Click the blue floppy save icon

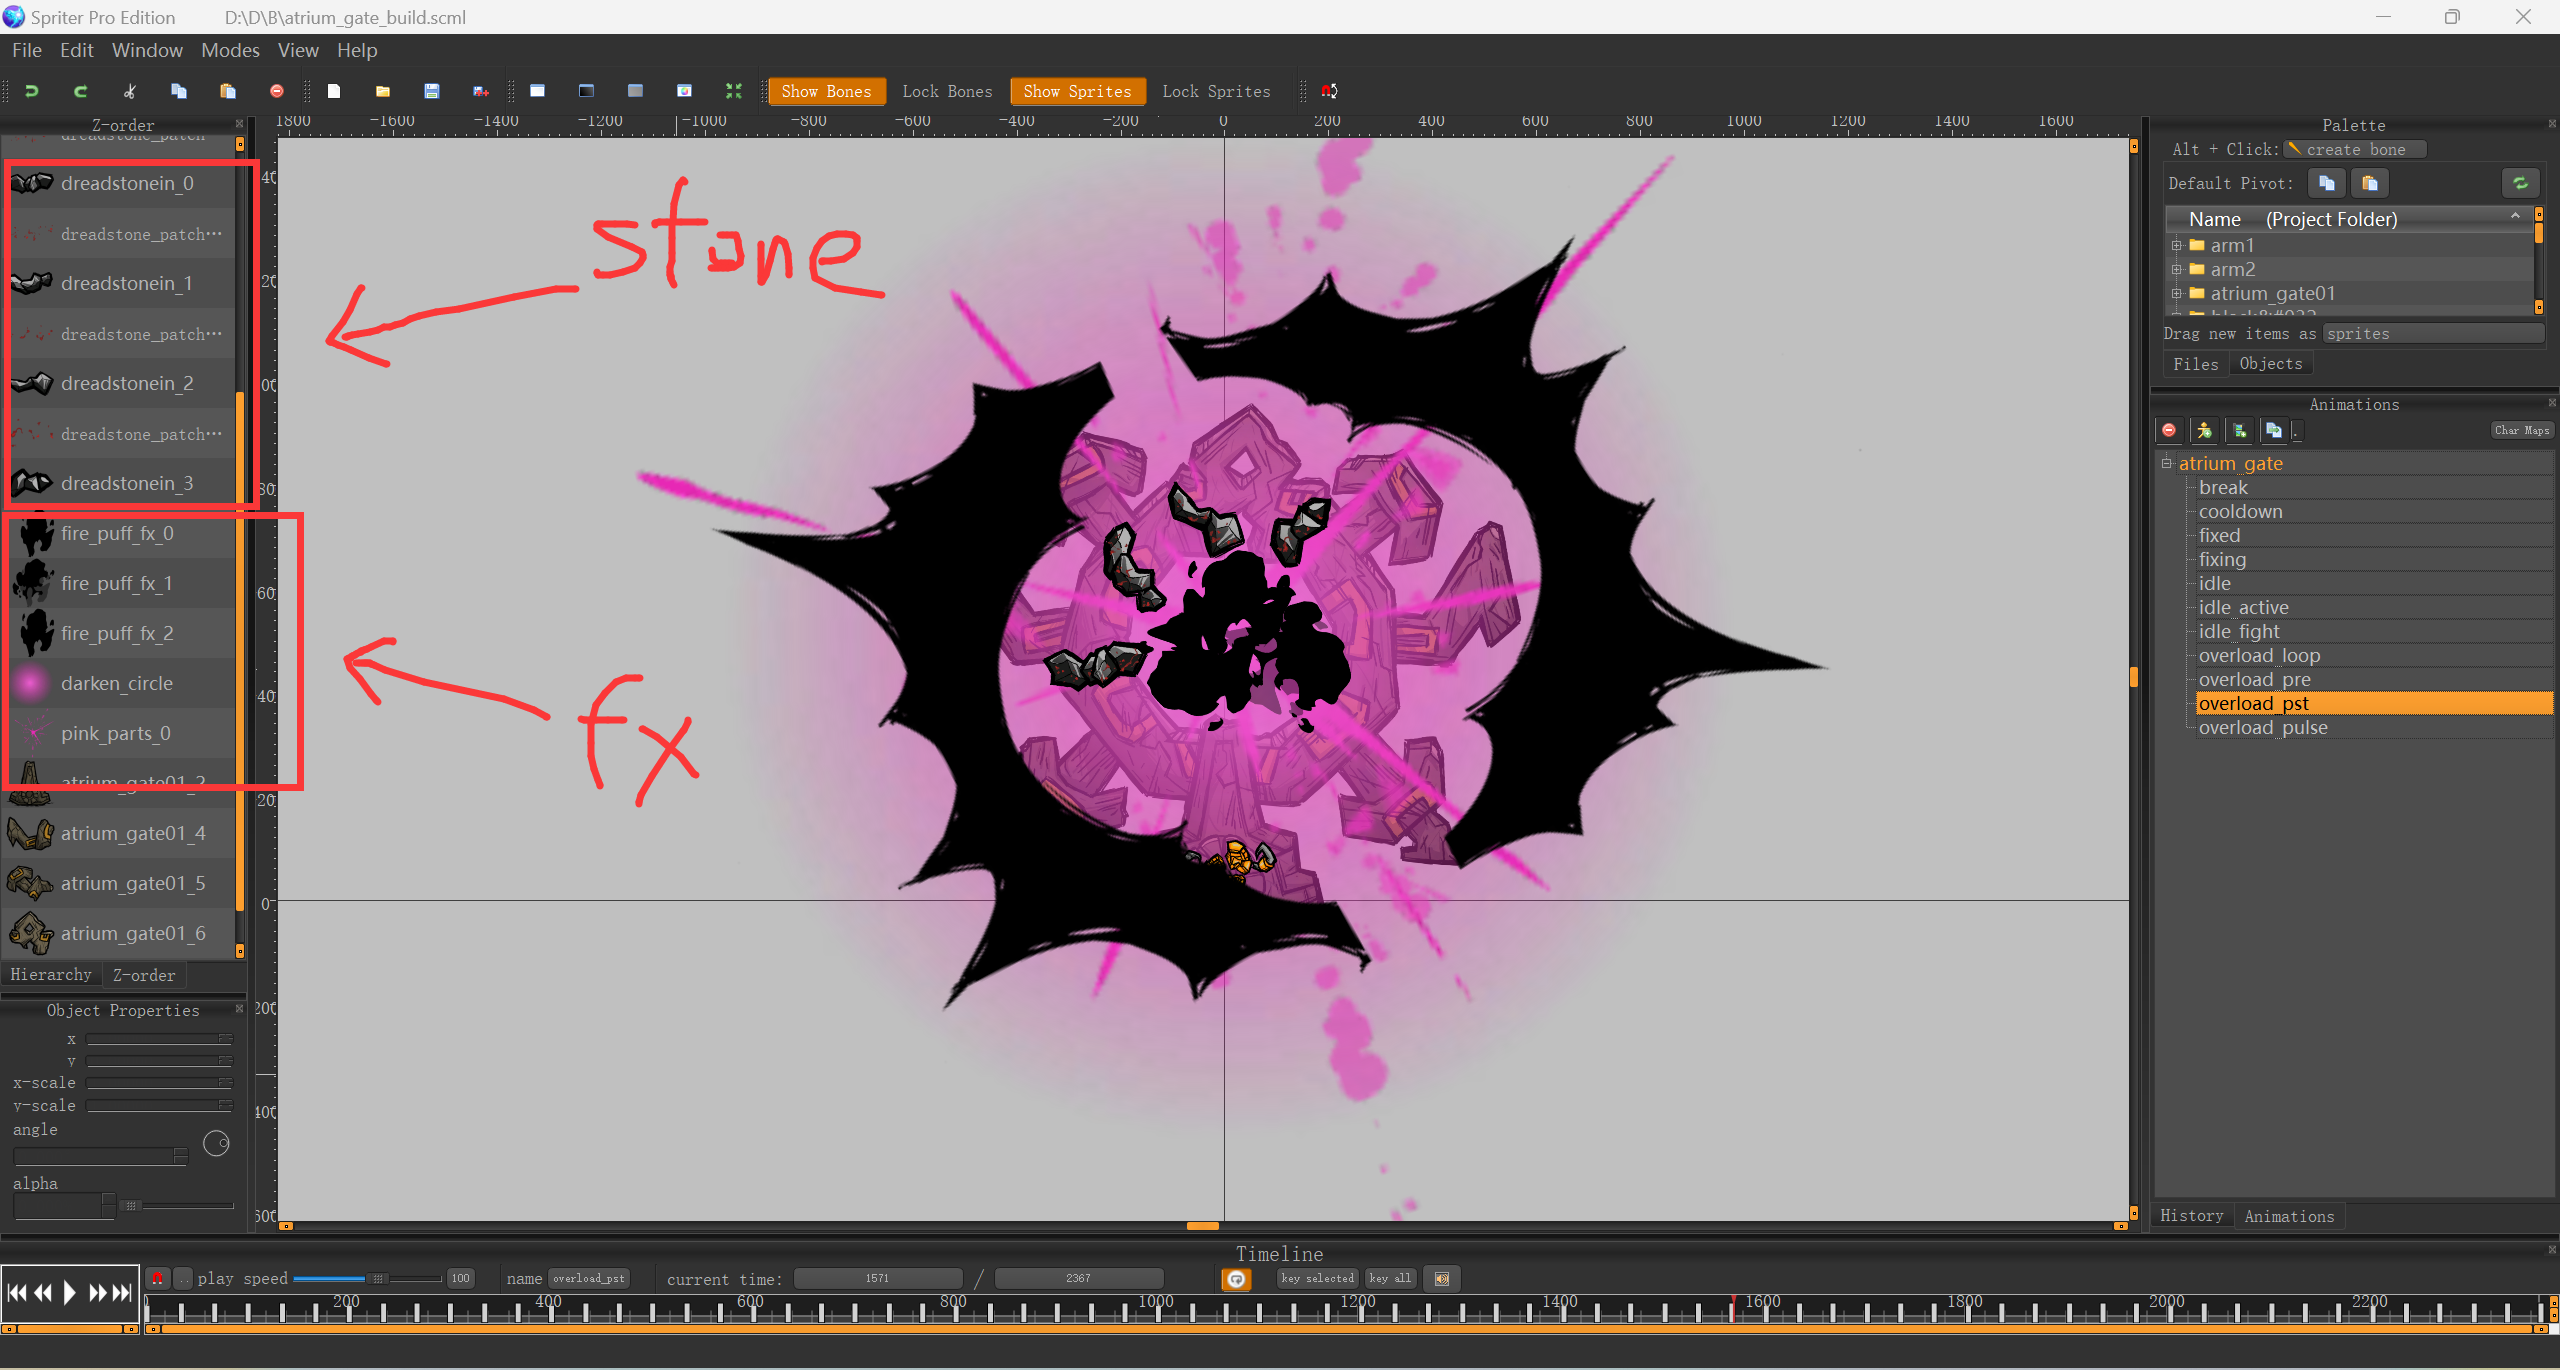coord(431,91)
